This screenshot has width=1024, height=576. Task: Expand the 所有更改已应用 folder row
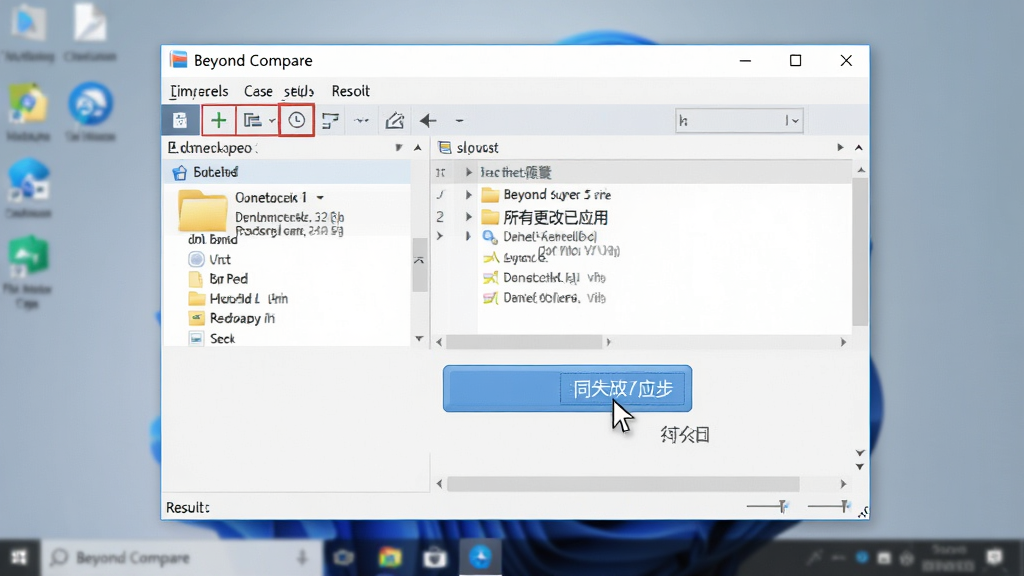point(468,217)
